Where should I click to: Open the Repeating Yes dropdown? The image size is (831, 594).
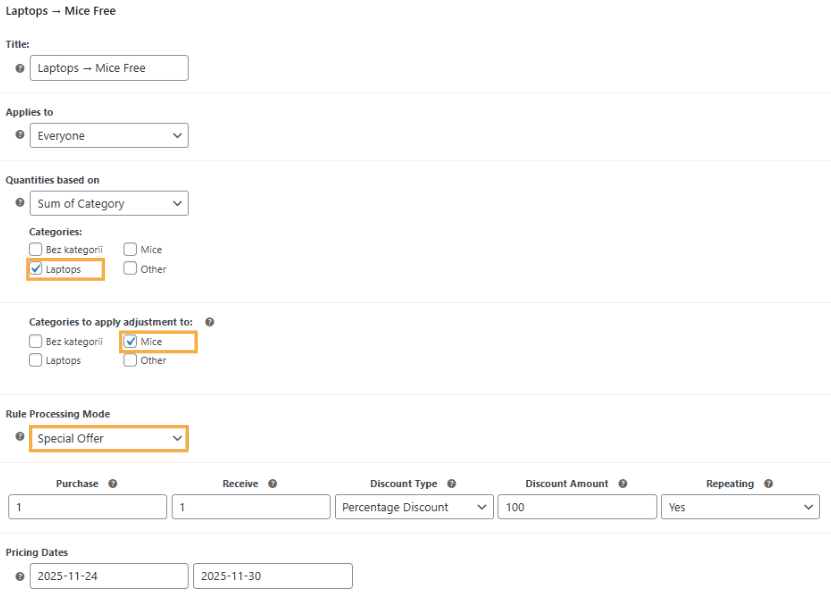740,507
